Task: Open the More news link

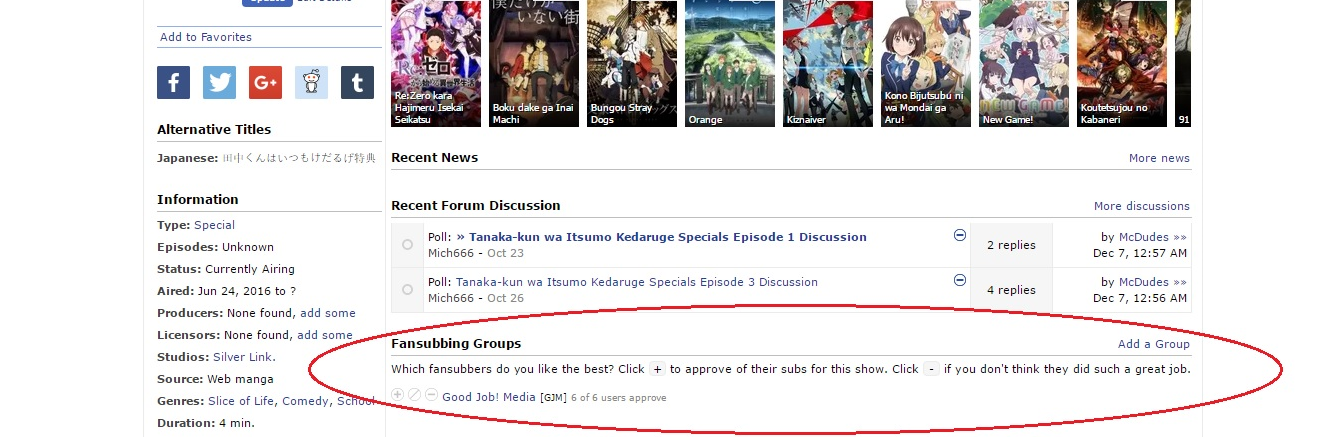Action: [1159, 158]
